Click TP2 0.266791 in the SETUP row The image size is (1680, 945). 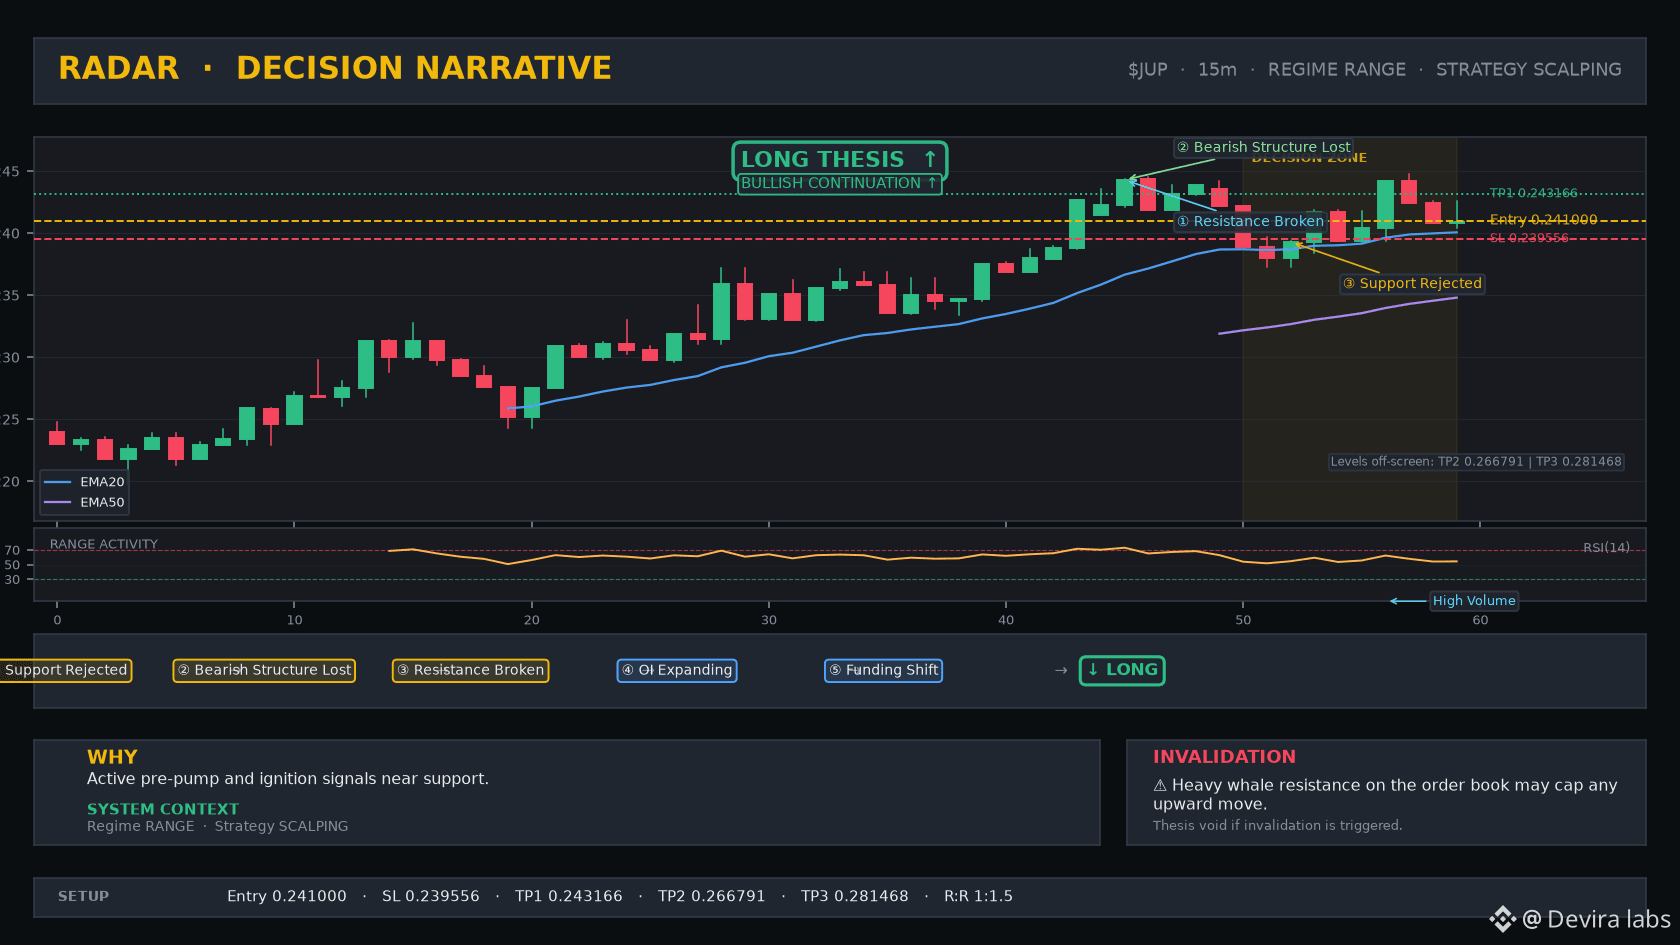pos(712,896)
